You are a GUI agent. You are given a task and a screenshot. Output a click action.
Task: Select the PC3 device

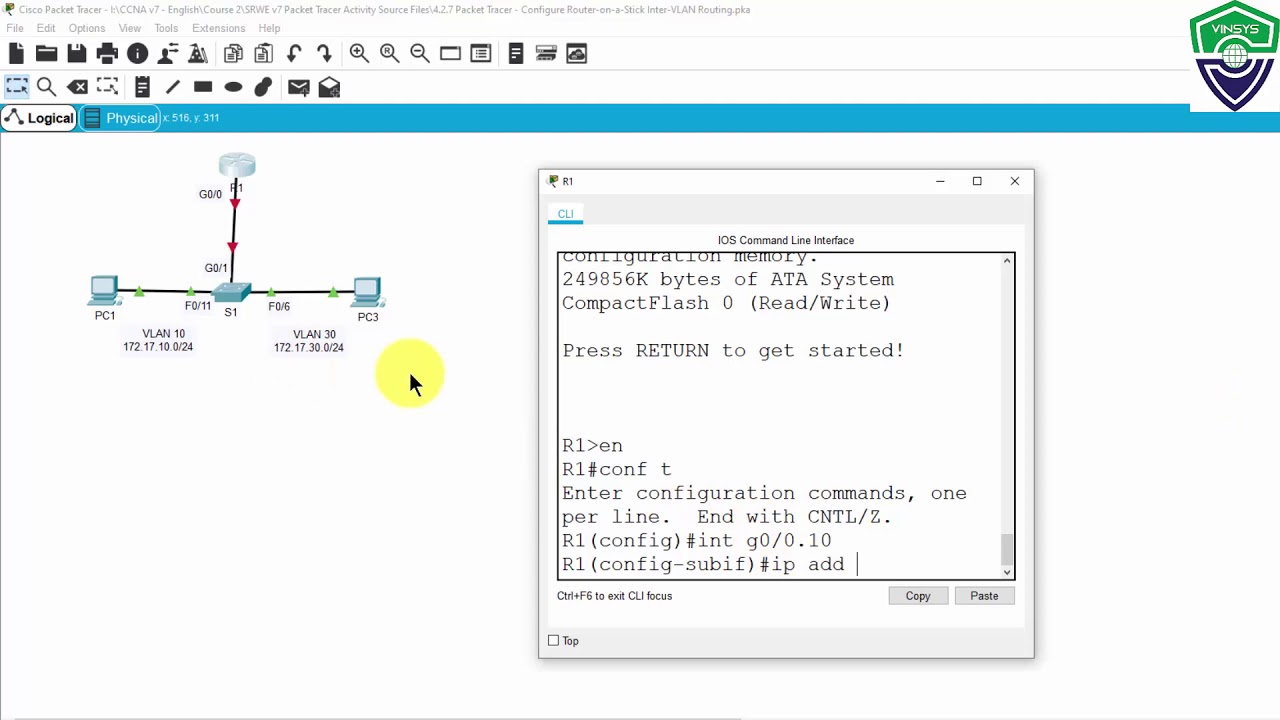367,292
